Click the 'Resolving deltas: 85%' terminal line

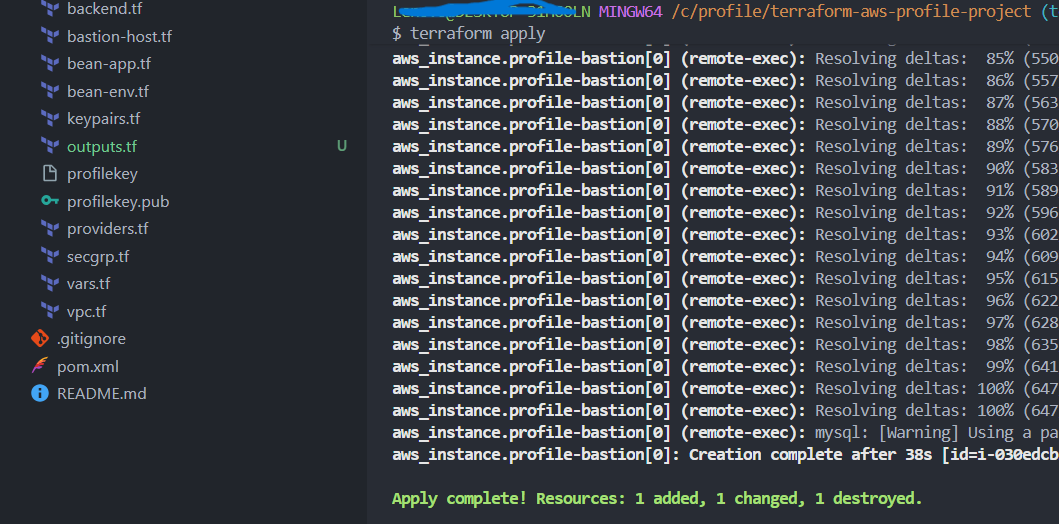725,59
